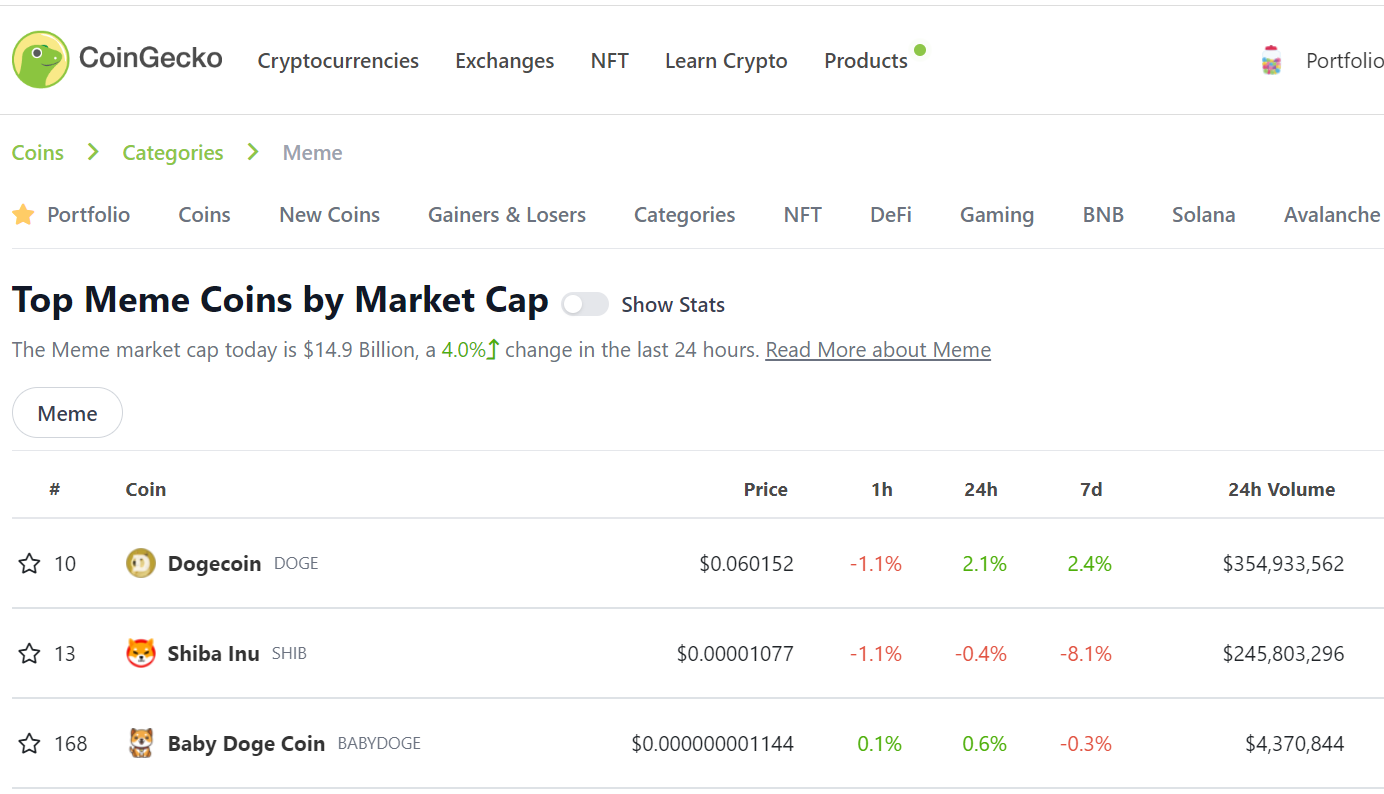Switch to the Gainers & Losers tab
Screen dimensions: 1384x794
(507, 215)
